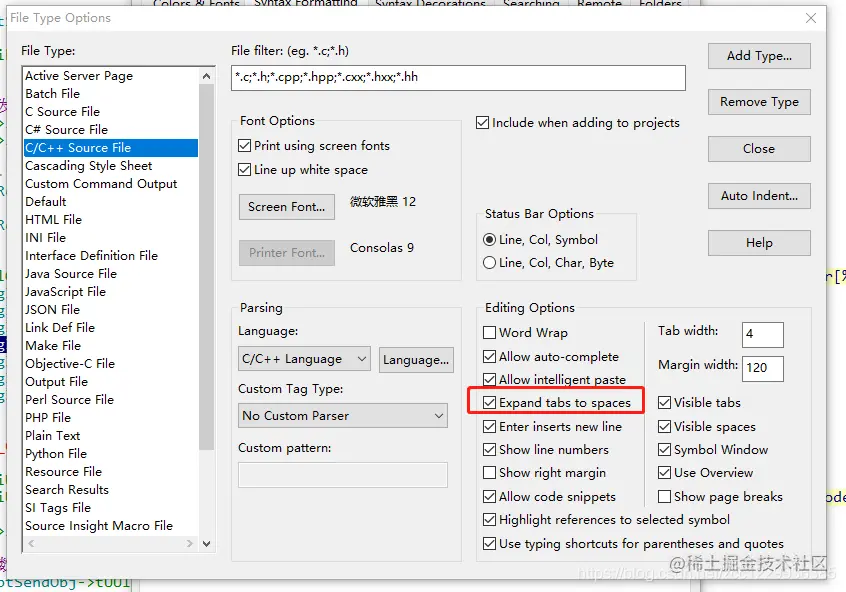Select Interface Definition File type
Screen dimensions: 846x592
click(111, 256)
